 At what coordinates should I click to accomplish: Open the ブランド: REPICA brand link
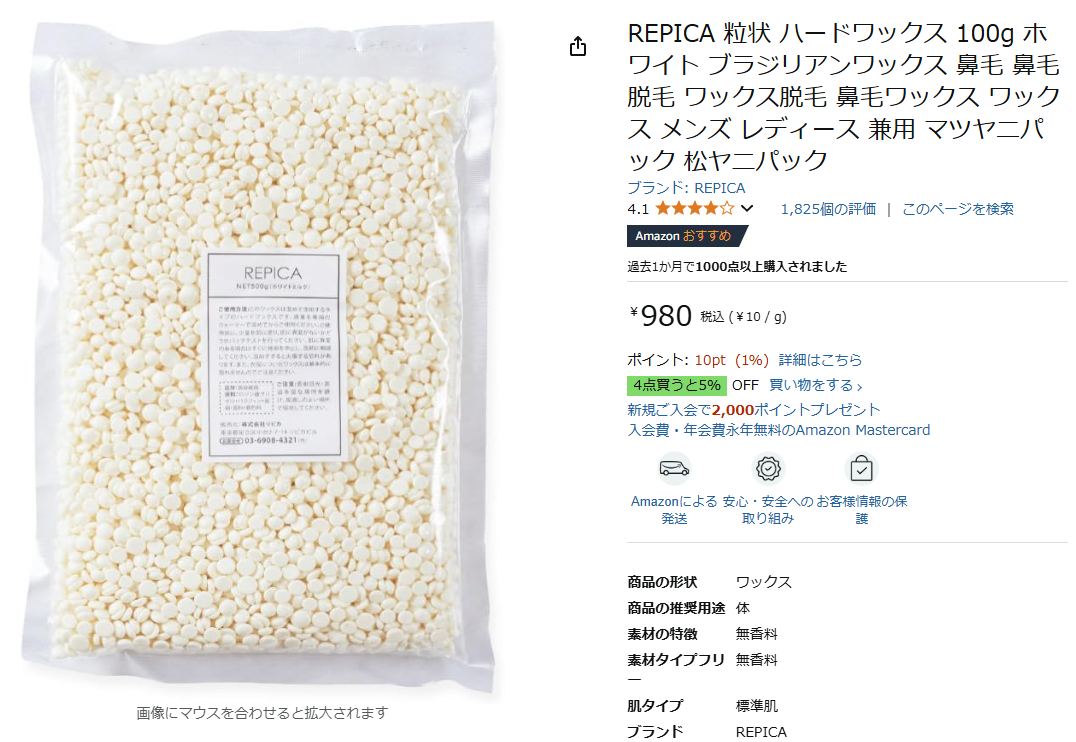[x=686, y=187]
